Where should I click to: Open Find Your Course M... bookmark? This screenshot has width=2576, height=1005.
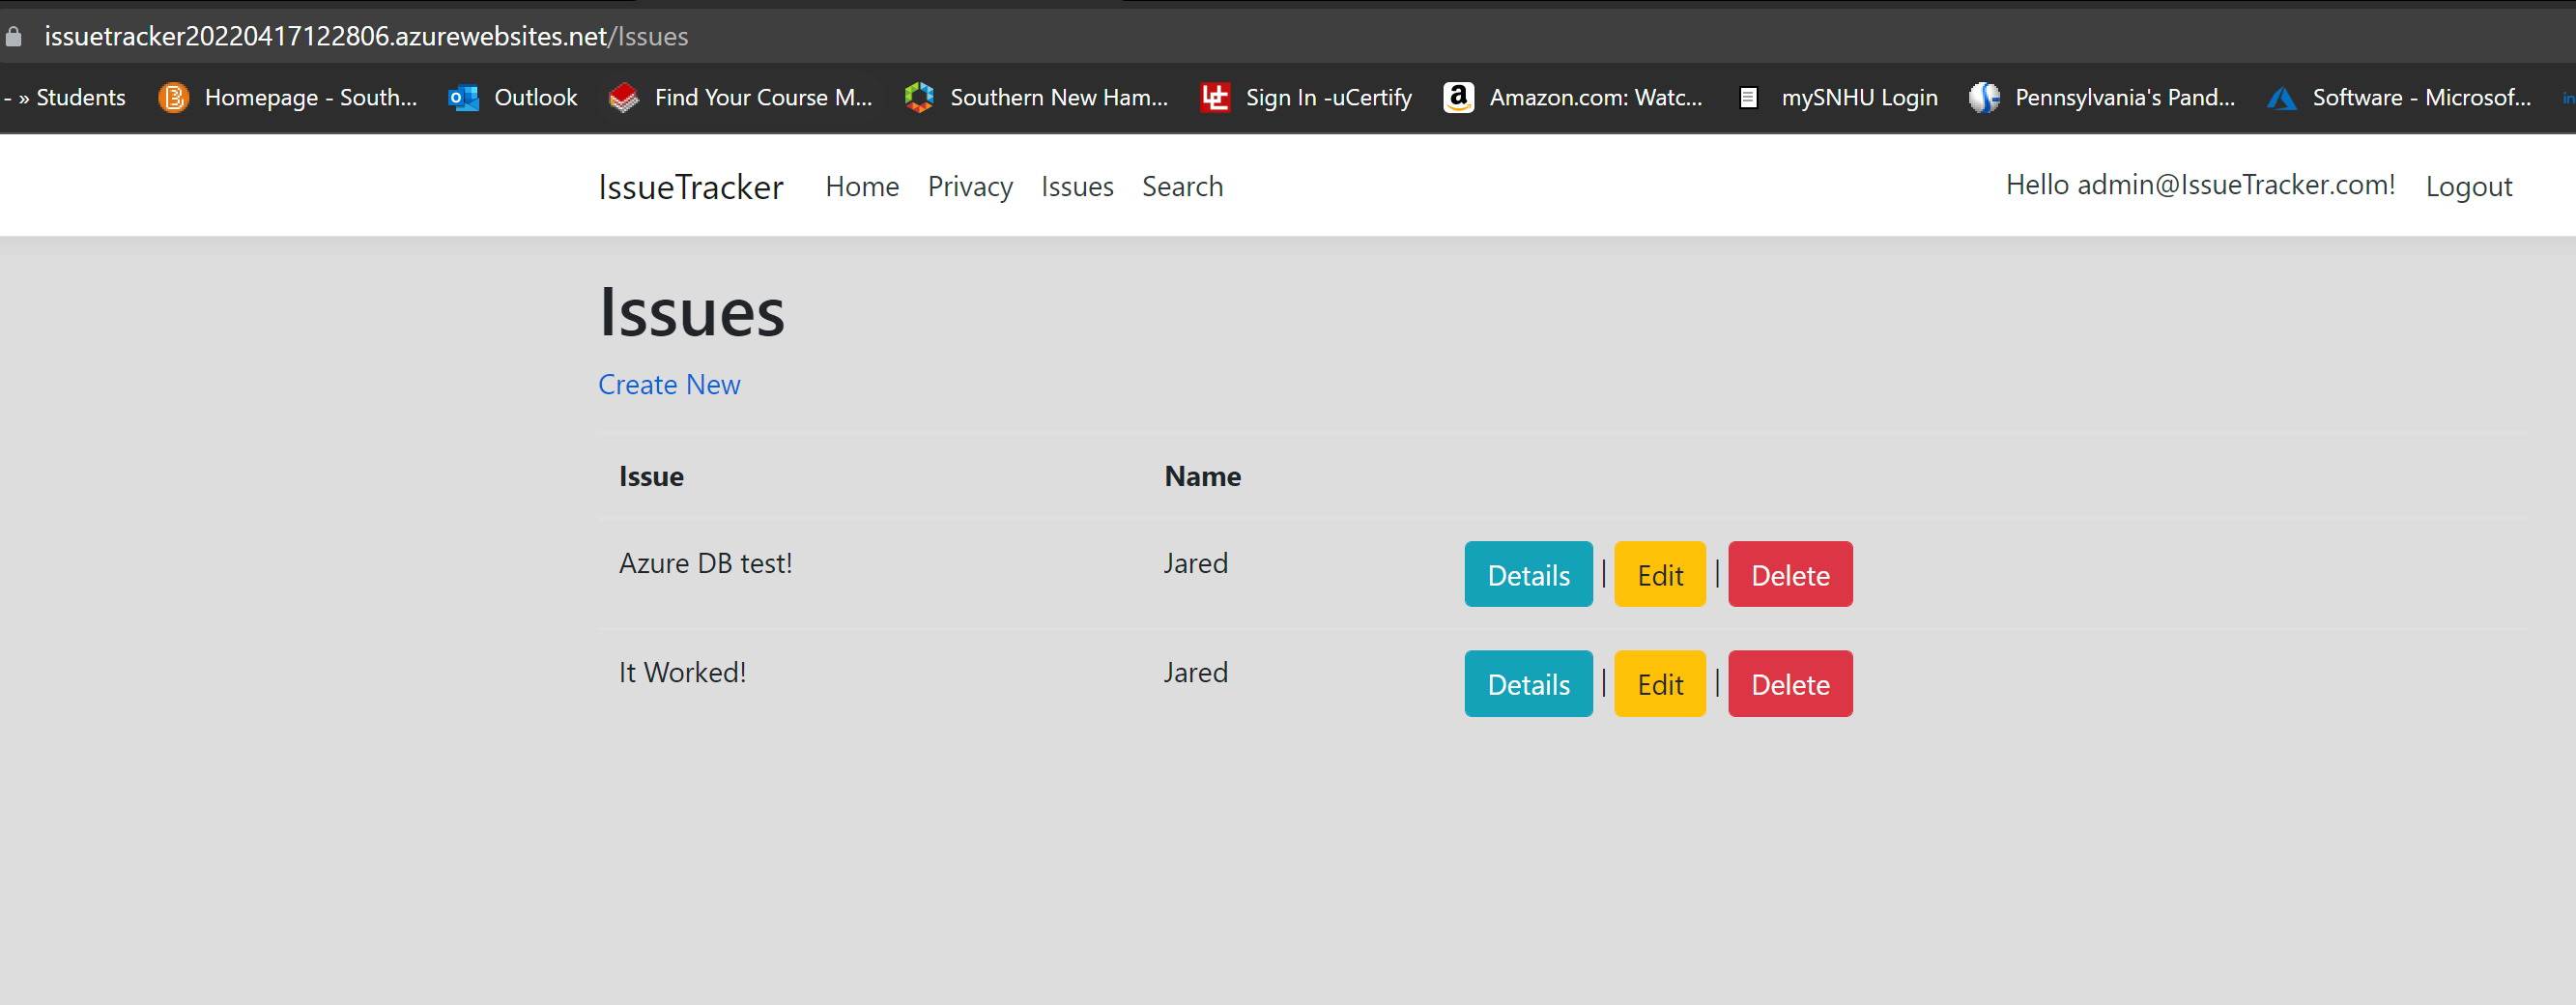pyautogui.click(x=741, y=97)
